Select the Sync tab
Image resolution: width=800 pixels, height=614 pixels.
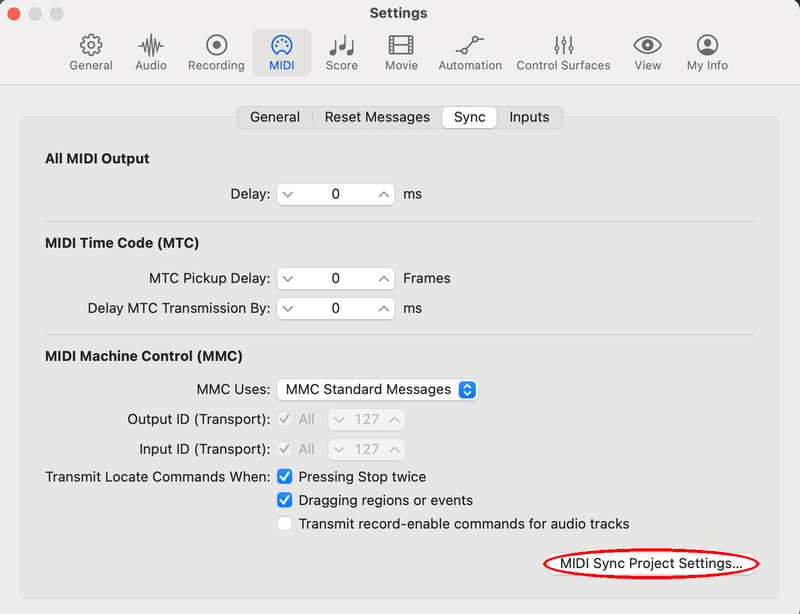tap(469, 117)
